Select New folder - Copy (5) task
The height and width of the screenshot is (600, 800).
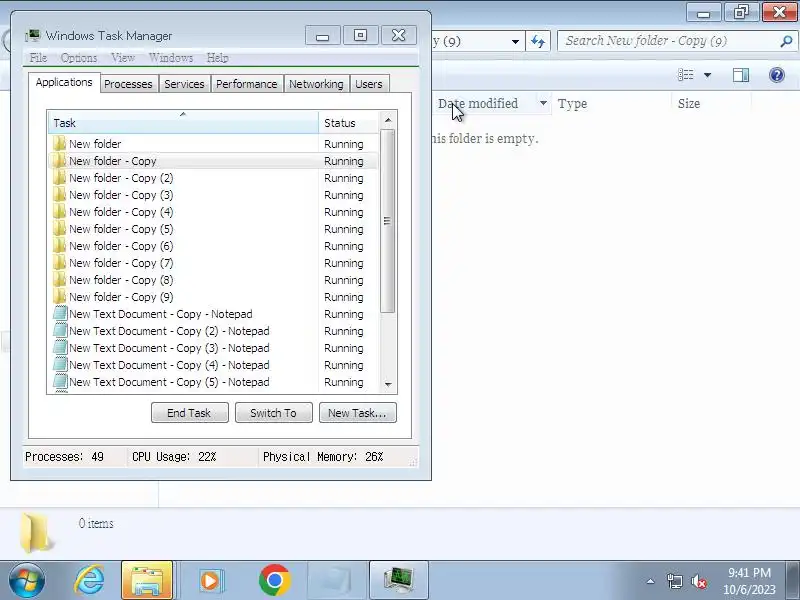[213, 229]
